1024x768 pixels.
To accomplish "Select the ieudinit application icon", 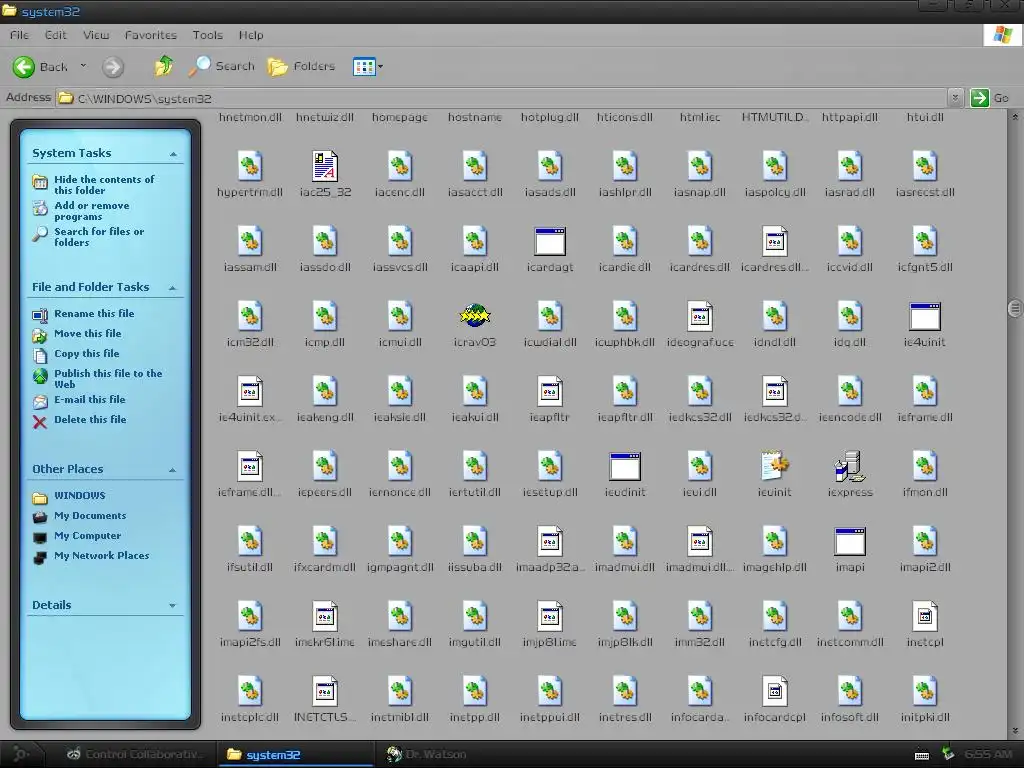I will point(625,466).
